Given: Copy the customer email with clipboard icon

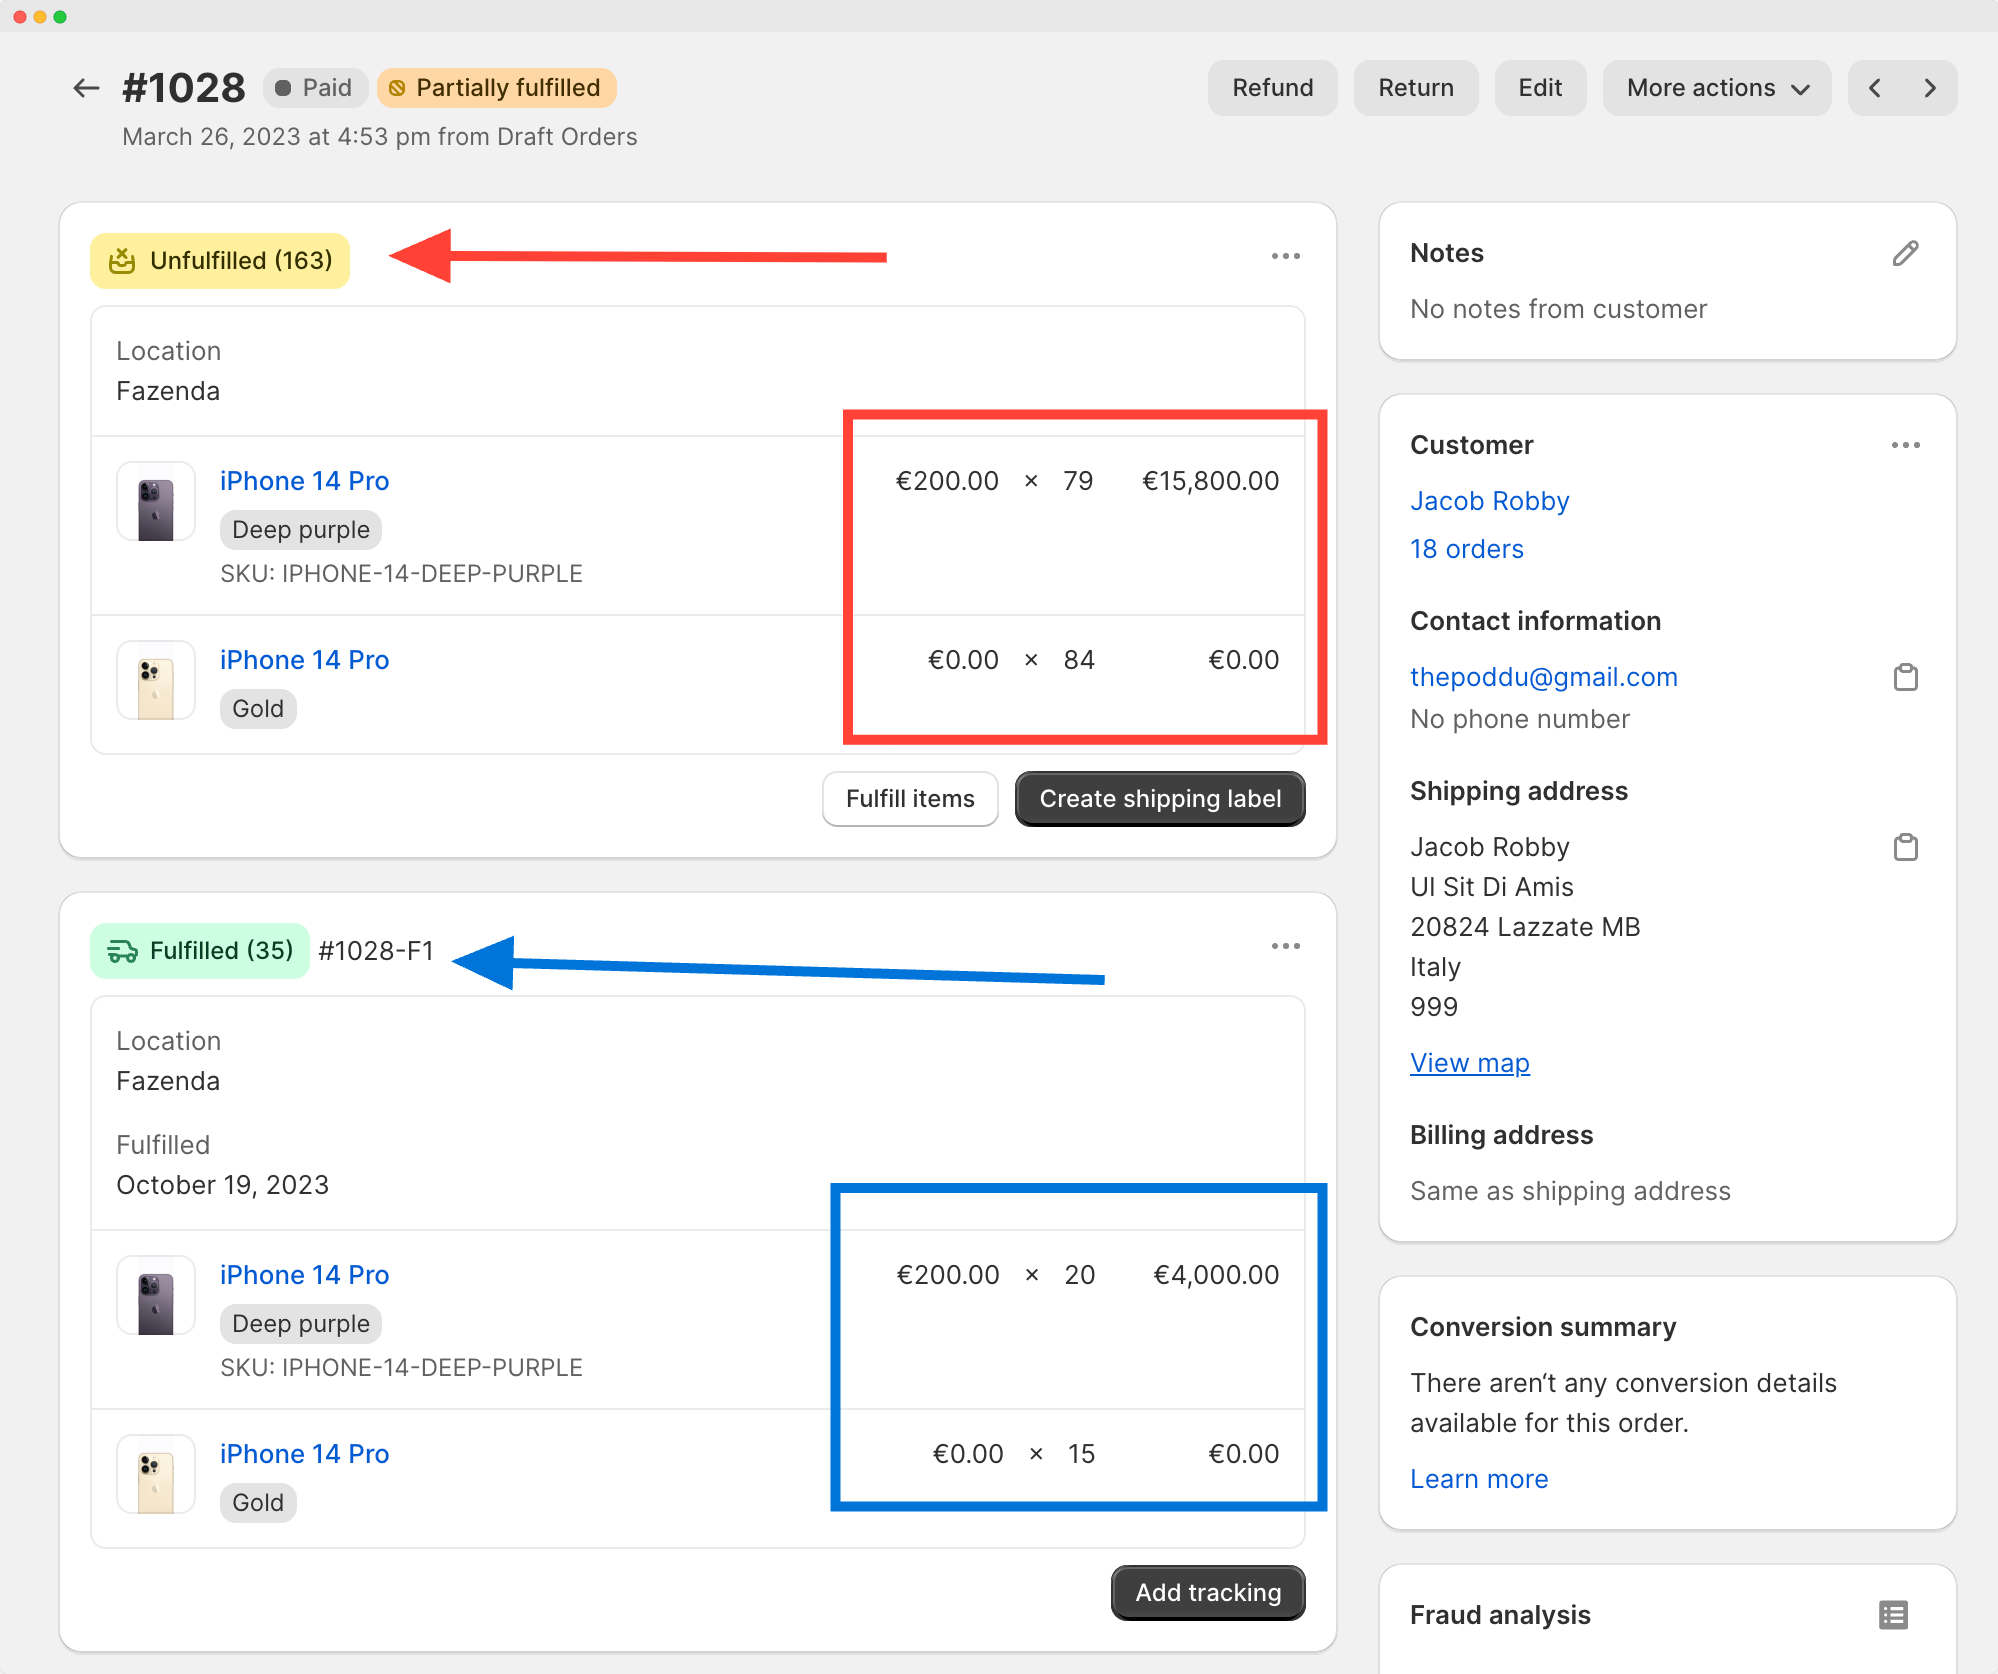Looking at the screenshot, I should click(x=1906, y=677).
